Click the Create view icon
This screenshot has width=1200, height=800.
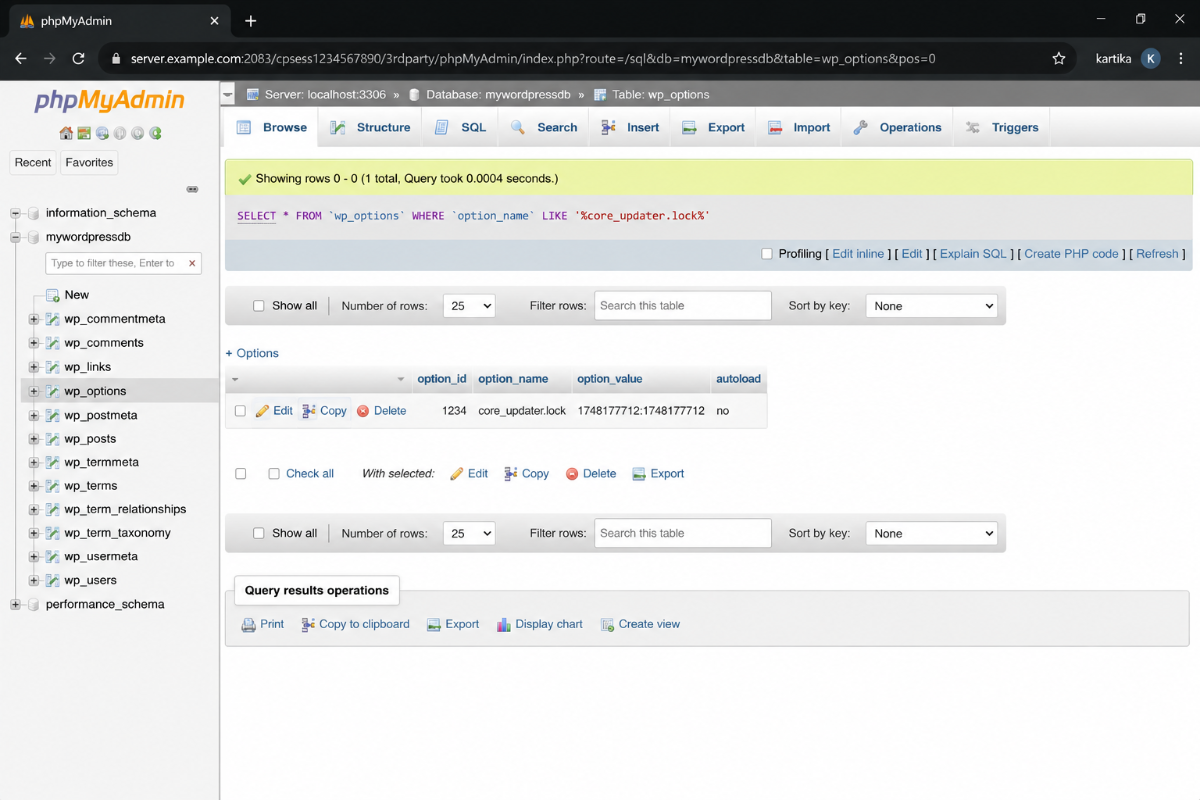click(x=607, y=625)
